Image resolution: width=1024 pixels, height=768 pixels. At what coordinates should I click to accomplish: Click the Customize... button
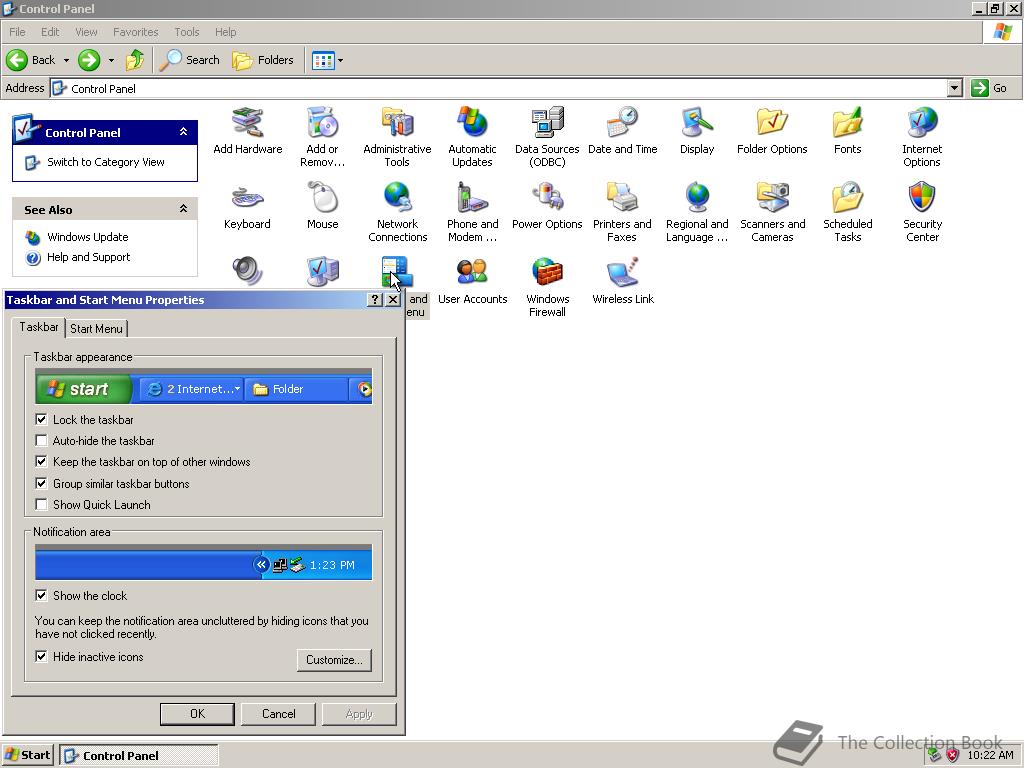pyautogui.click(x=334, y=660)
